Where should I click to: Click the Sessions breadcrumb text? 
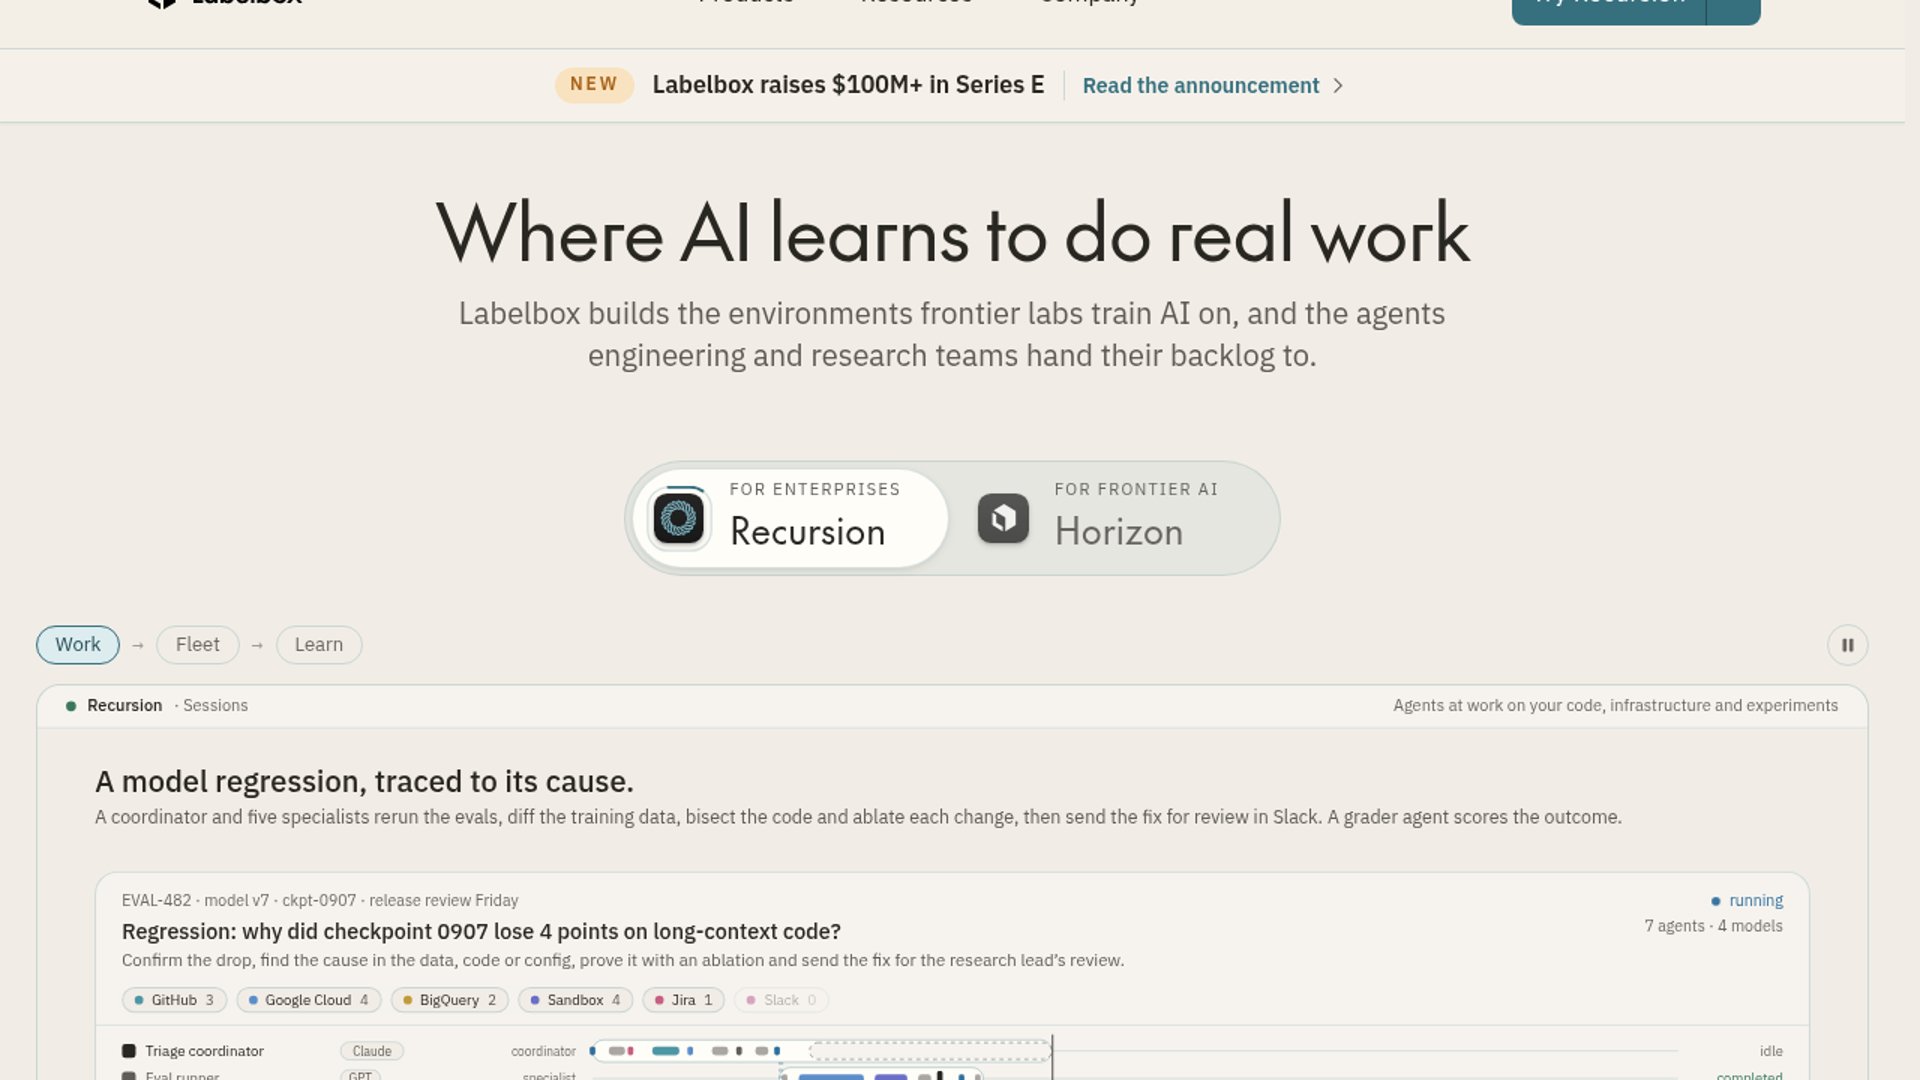coord(215,706)
